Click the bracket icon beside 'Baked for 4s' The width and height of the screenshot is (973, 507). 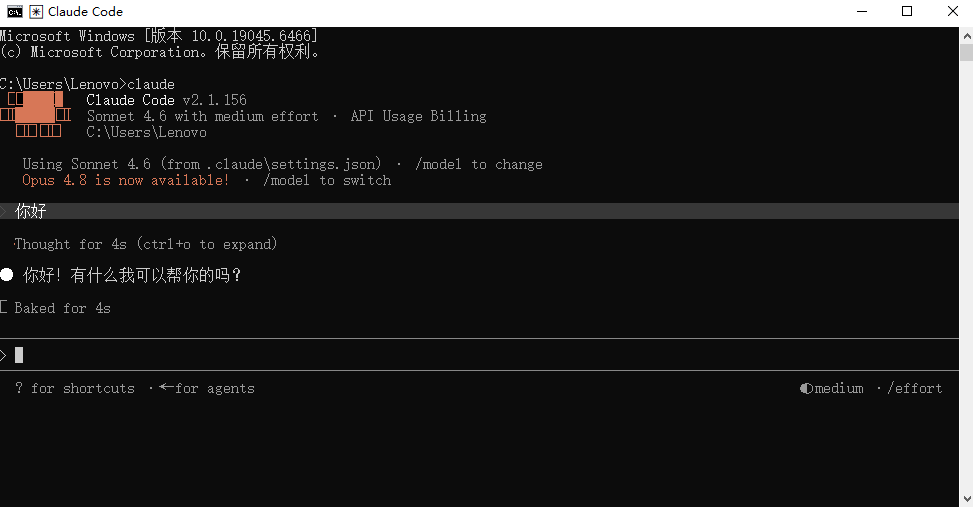click(x=4, y=307)
